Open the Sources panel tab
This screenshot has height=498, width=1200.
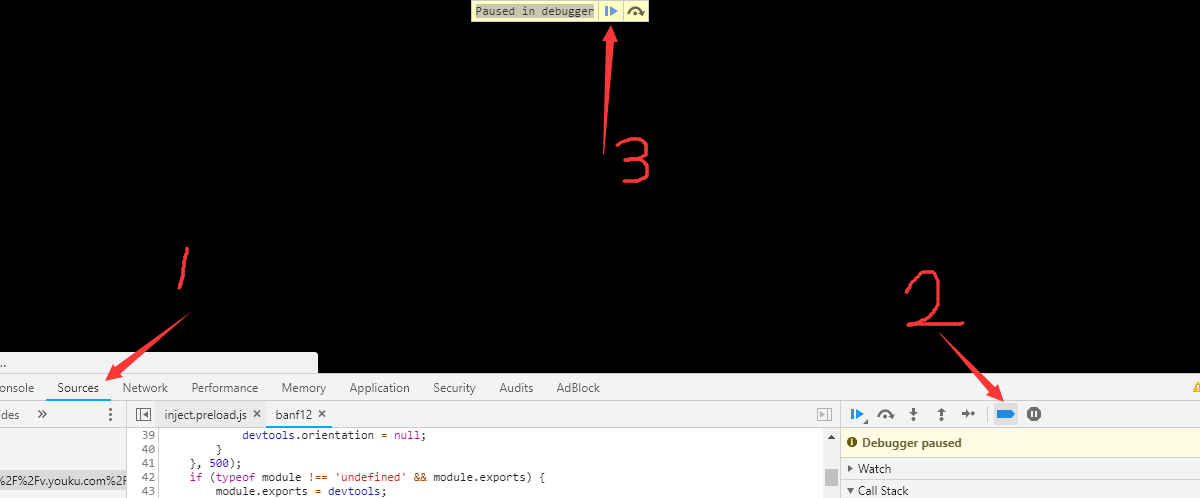[x=78, y=388]
